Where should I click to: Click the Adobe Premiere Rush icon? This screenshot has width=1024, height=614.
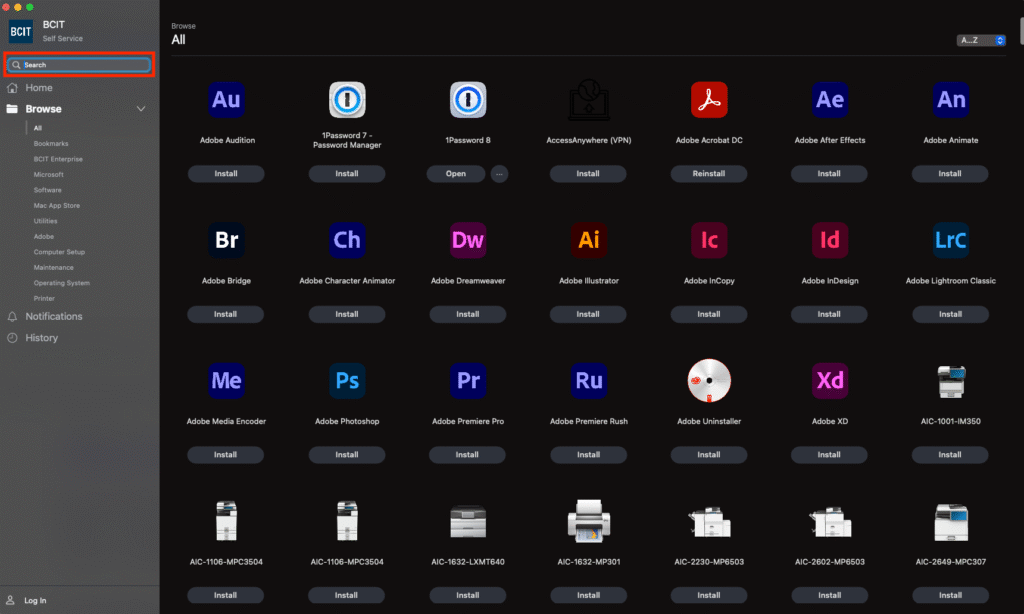[588, 380]
